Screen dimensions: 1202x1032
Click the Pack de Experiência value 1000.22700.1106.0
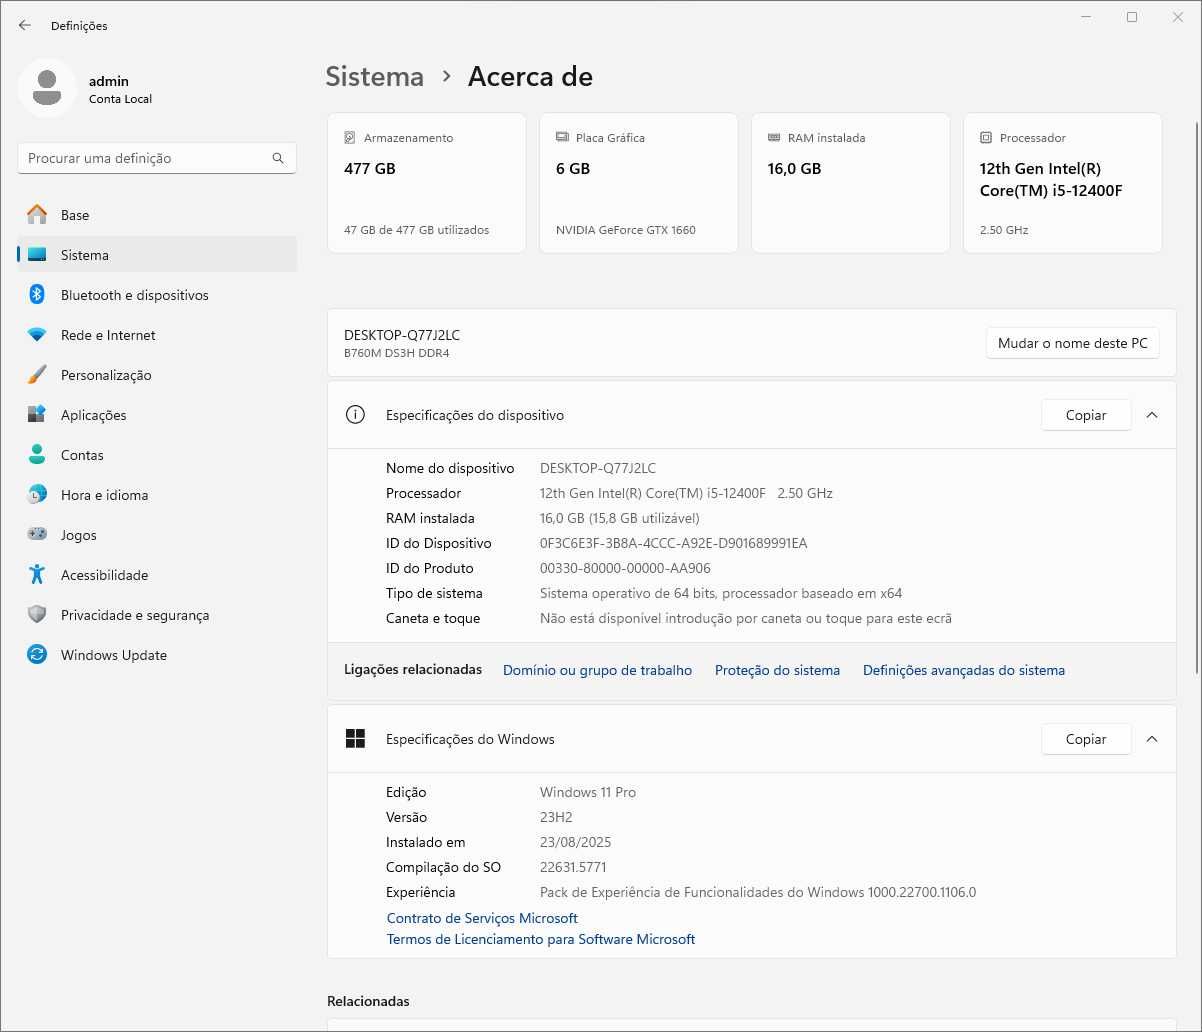pyautogui.click(x=758, y=892)
